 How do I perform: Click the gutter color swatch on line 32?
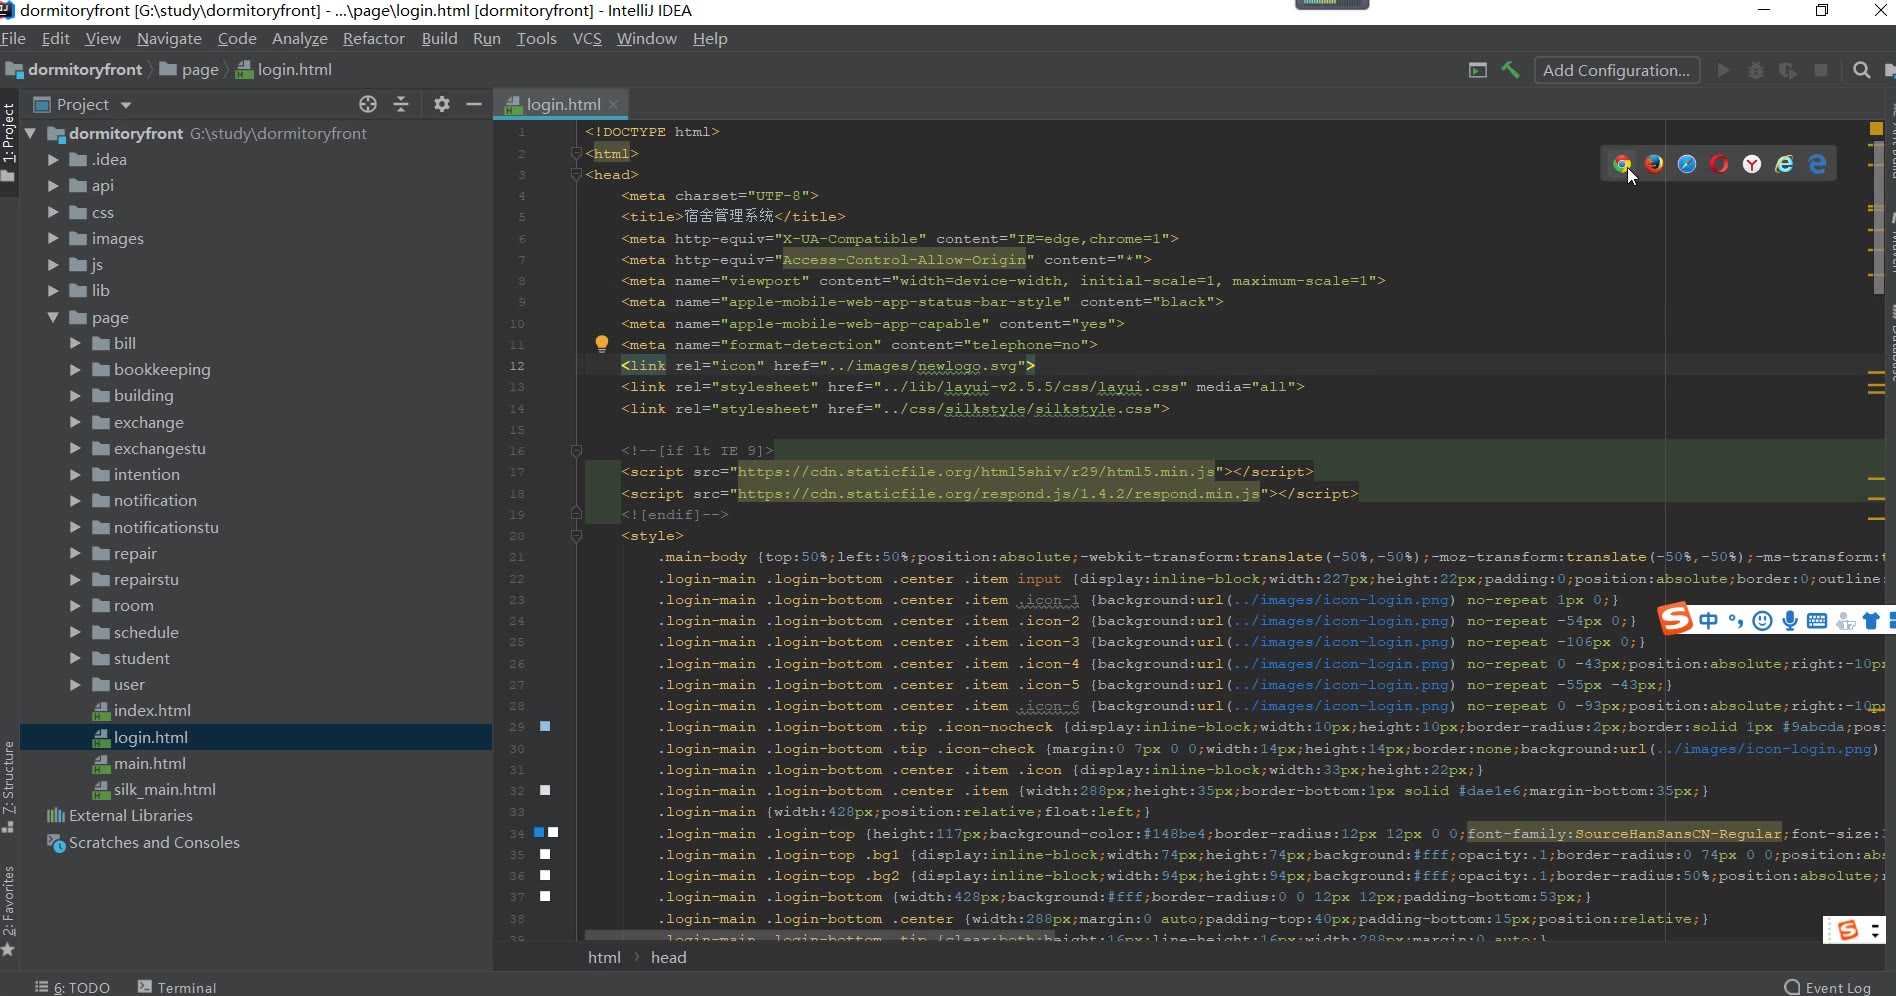tap(545, 790)
